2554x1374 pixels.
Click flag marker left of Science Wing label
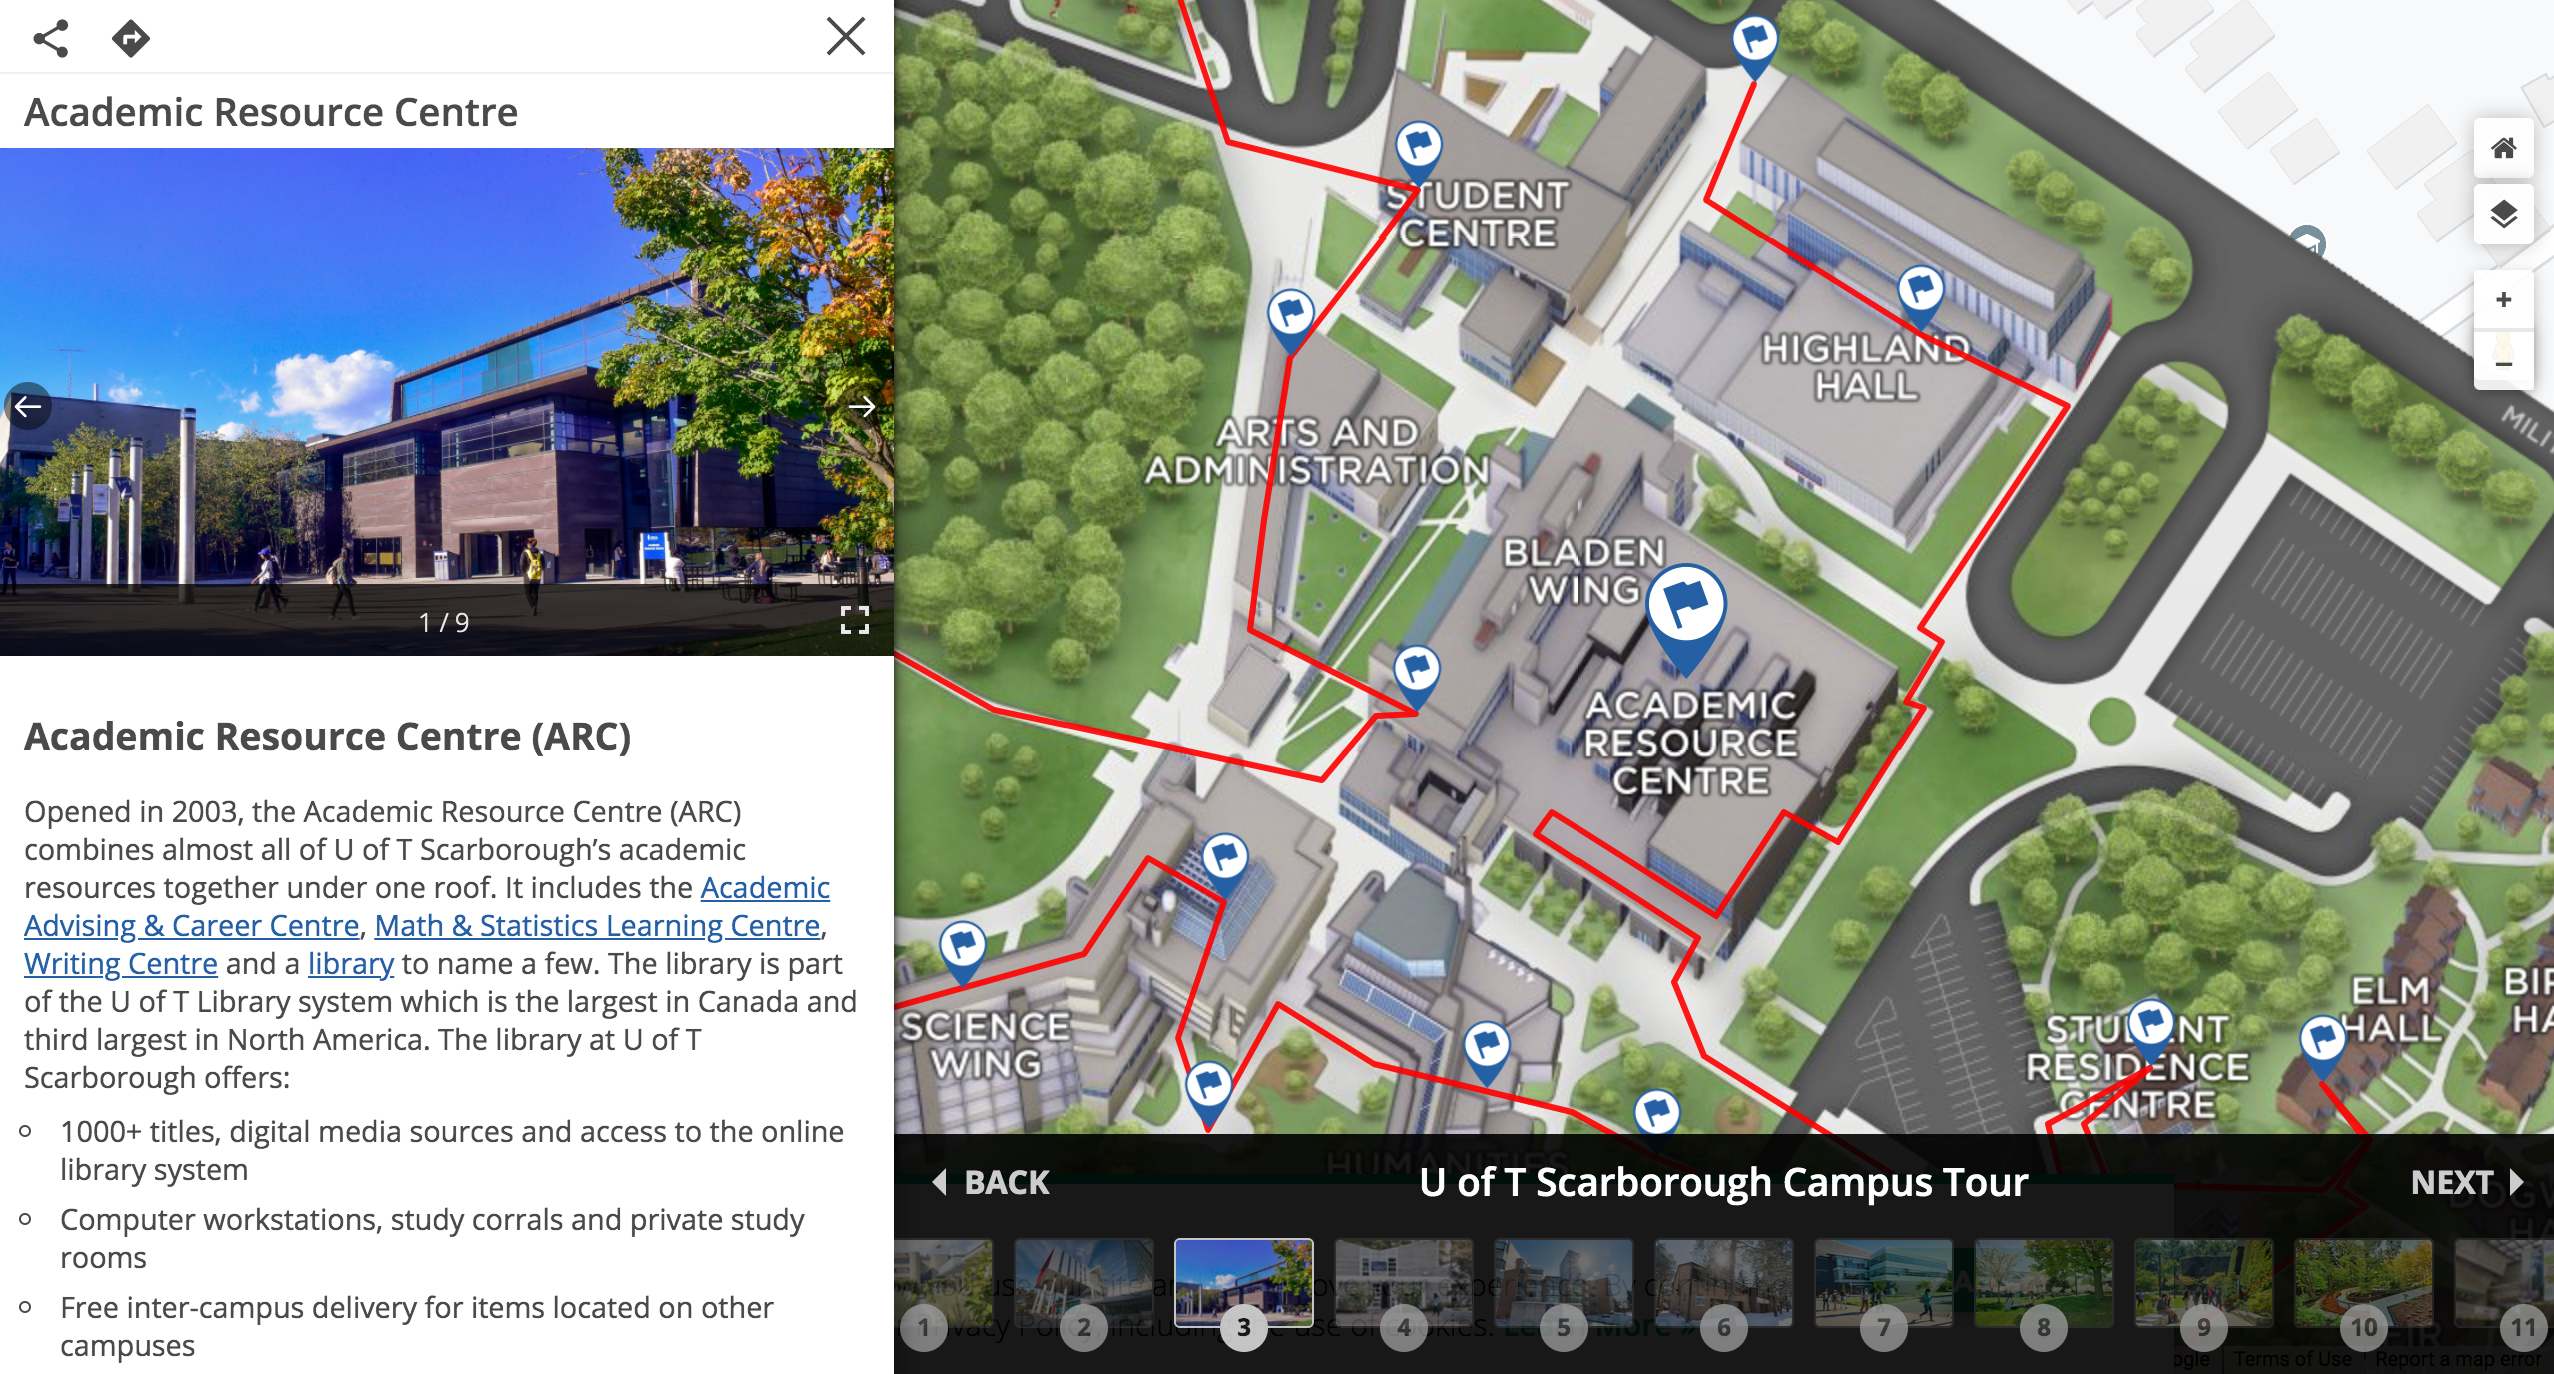pos(962,952)
